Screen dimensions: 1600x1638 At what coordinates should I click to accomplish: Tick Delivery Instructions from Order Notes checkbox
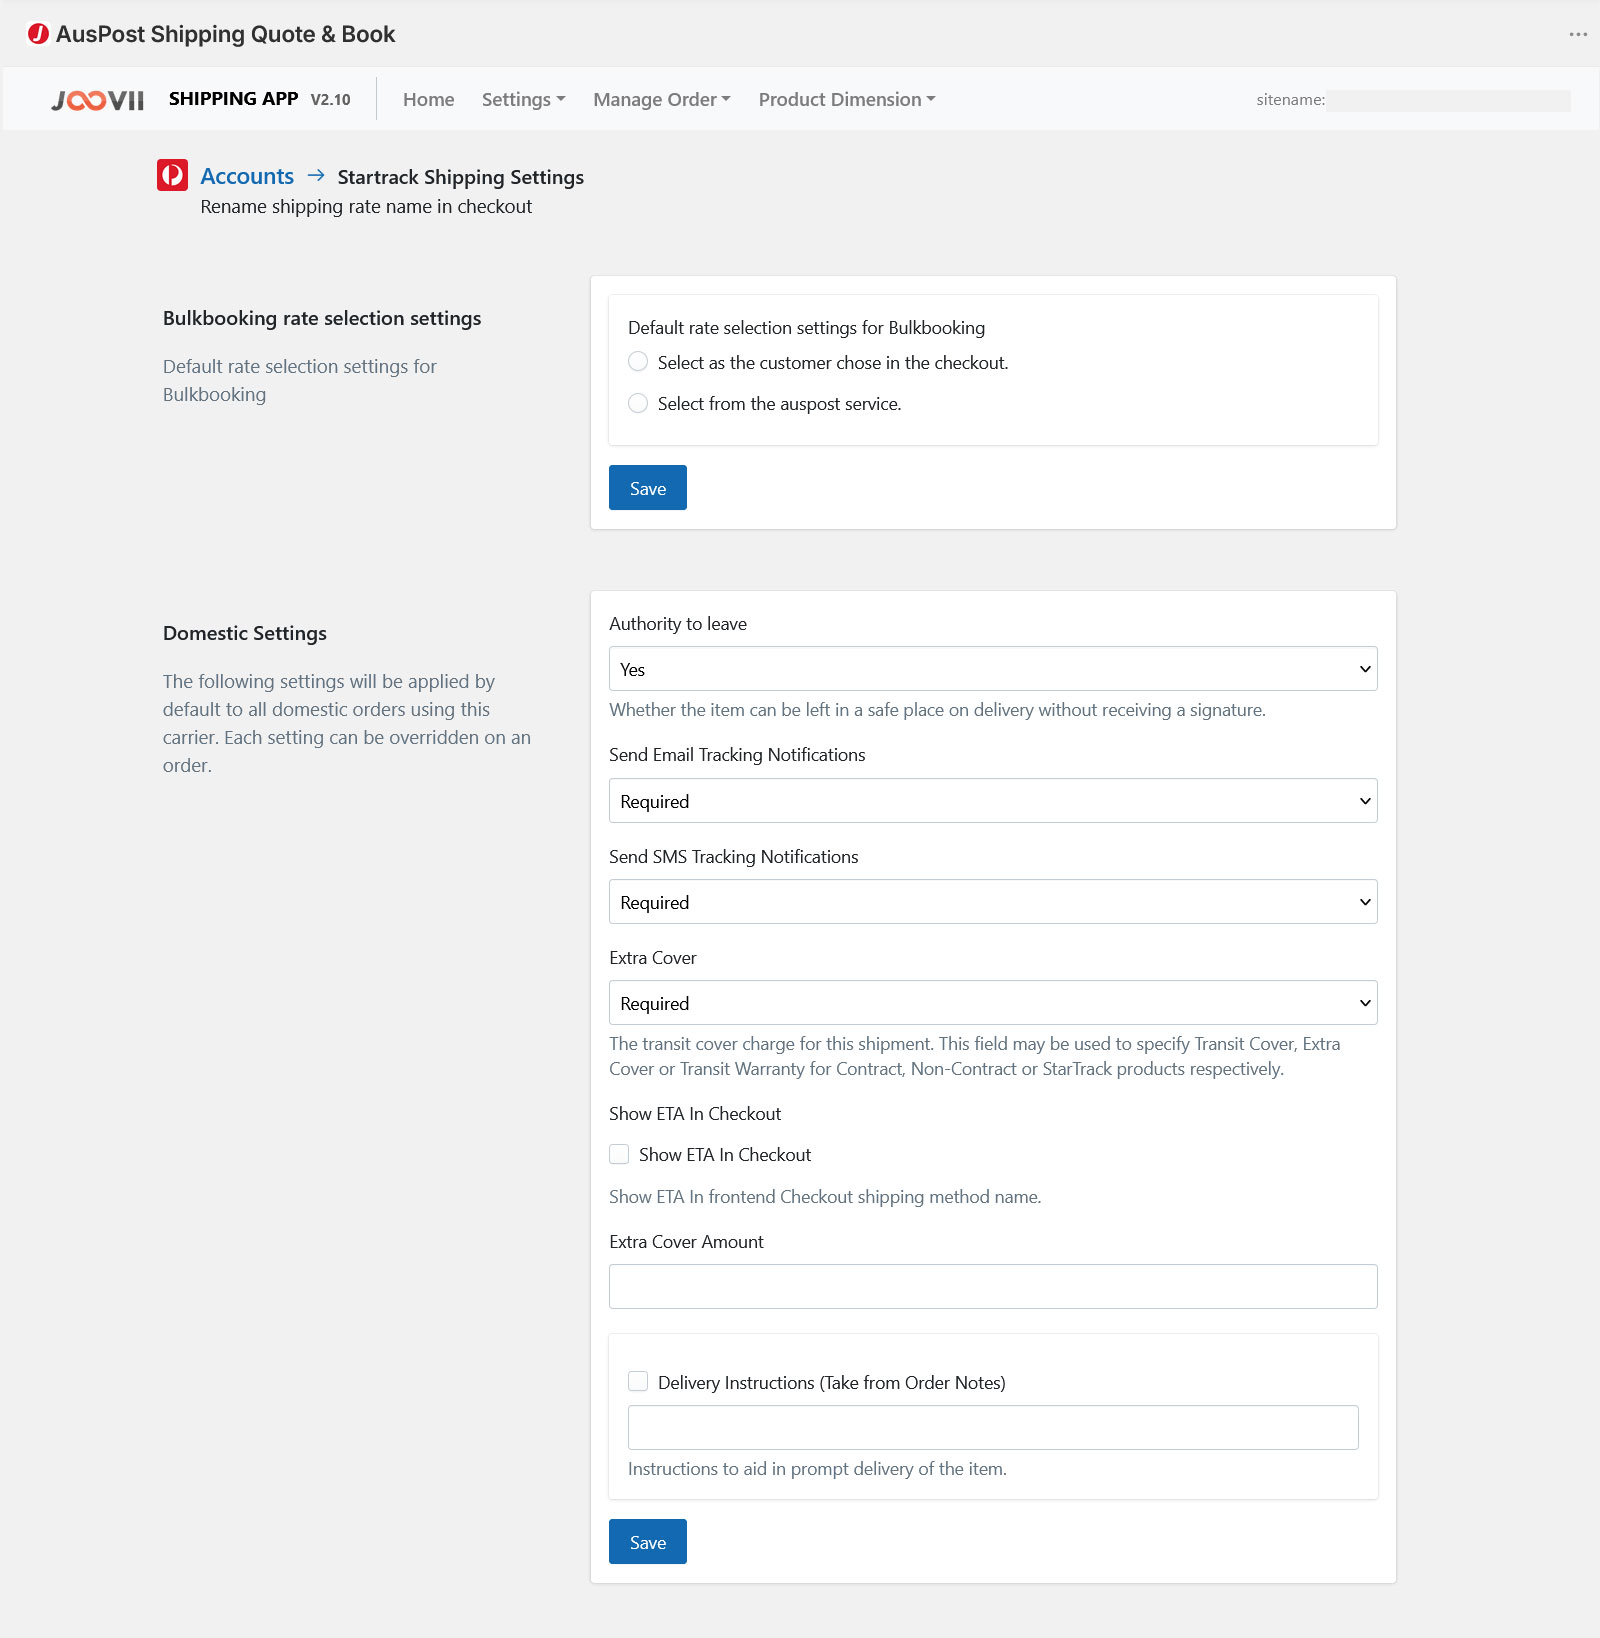pyautogui.click(x=638, y=1381)
